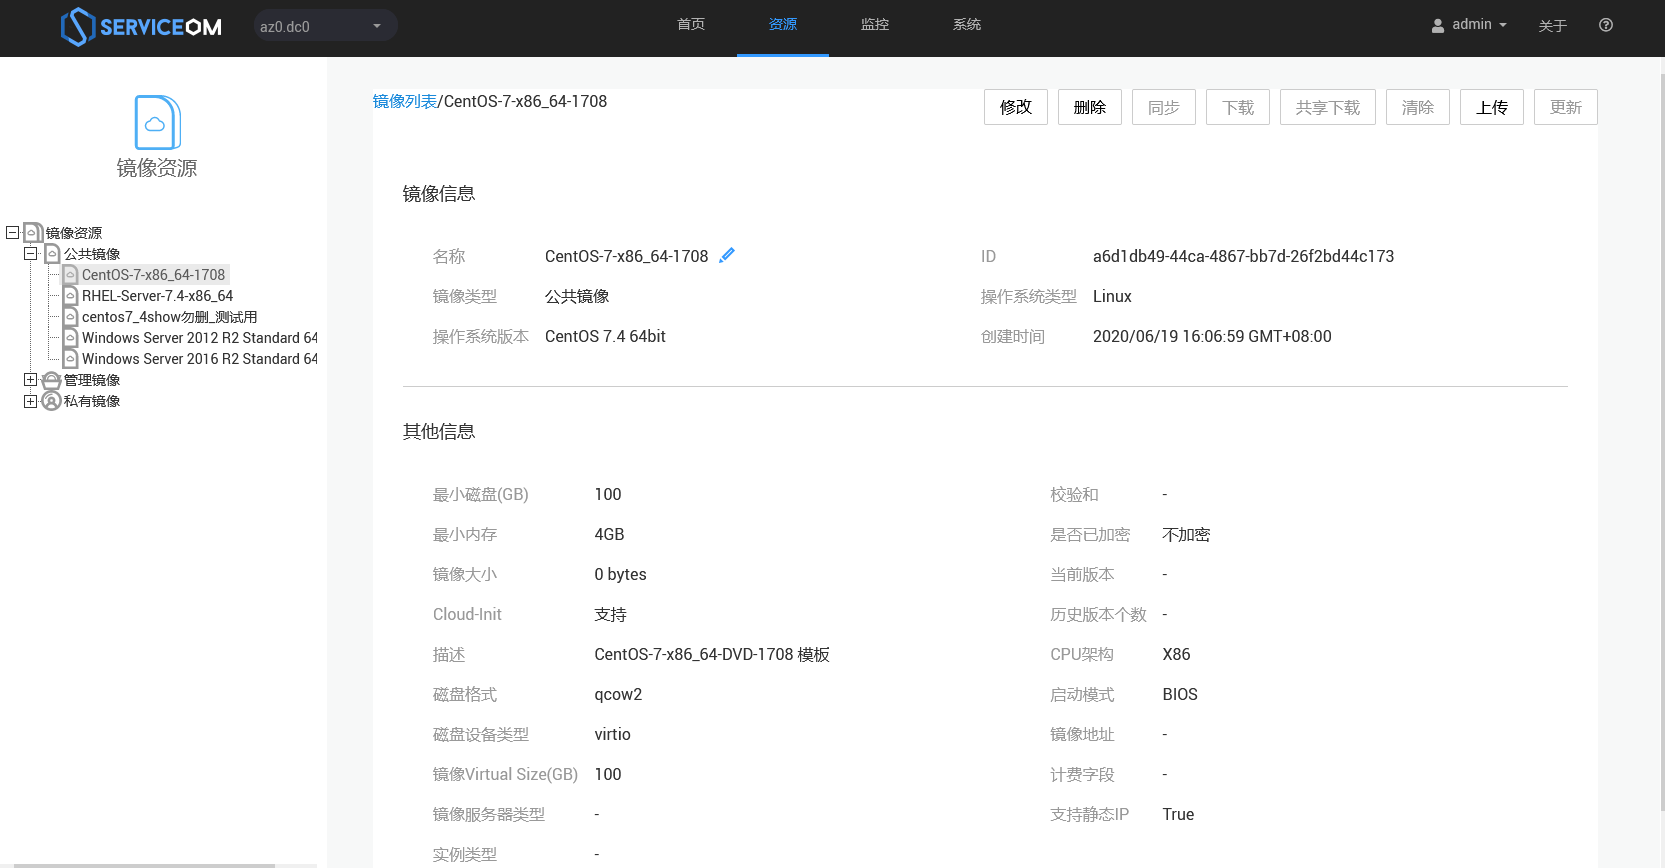This screenshot has height=868, width=1665.
Task: Select the 镜像资源 root tree item
Action: (x=74, y=233)
